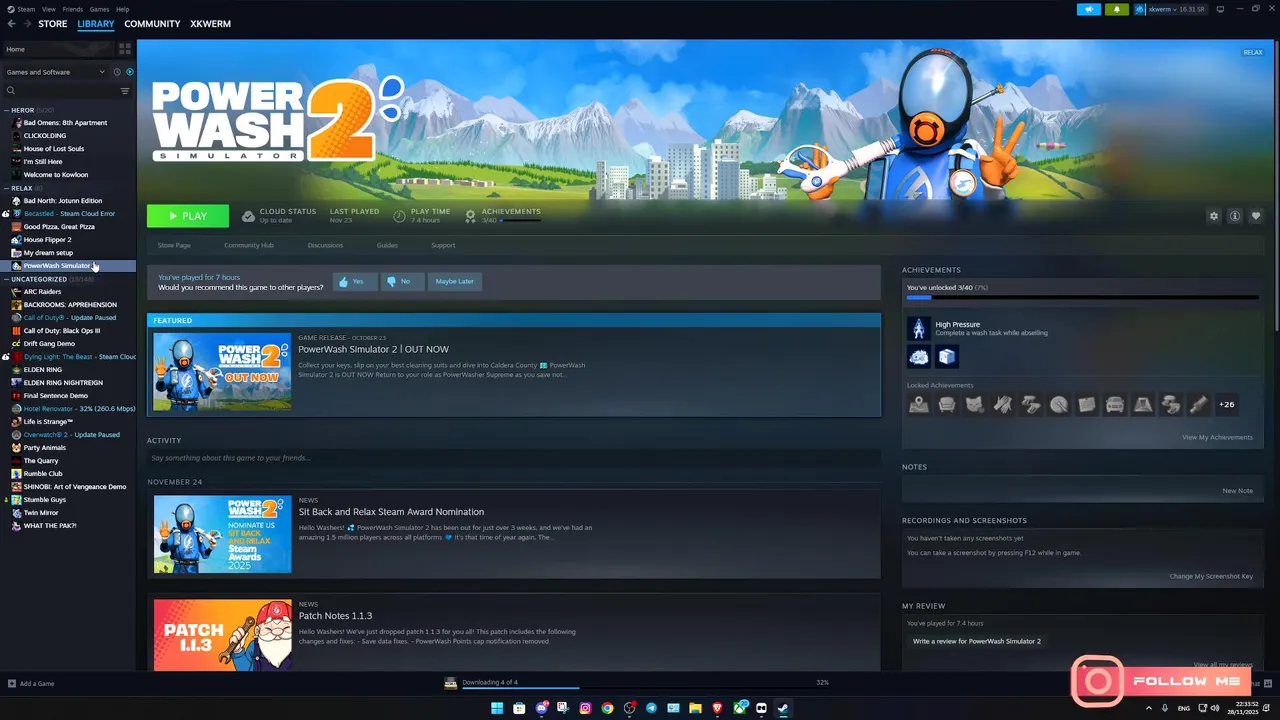This screenshot has height=720, width=1280.
Task: Click New Note button
Action: click(1237, 491)
